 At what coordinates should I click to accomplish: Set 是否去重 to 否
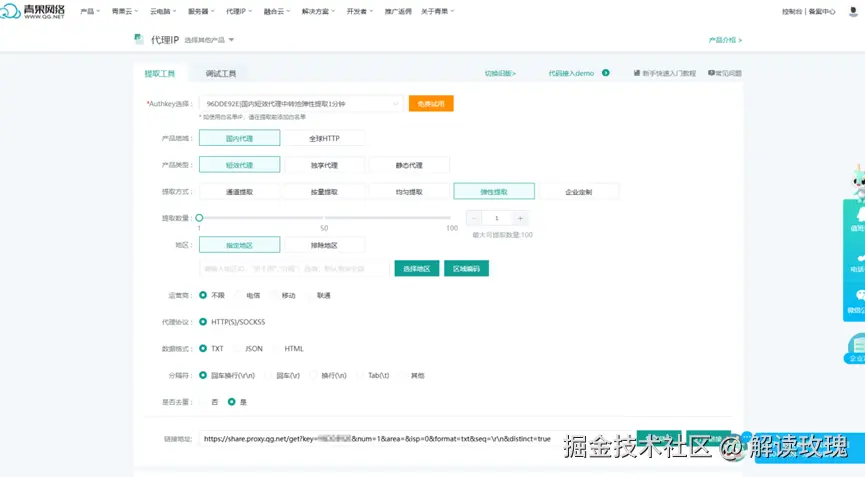point(204,402)
